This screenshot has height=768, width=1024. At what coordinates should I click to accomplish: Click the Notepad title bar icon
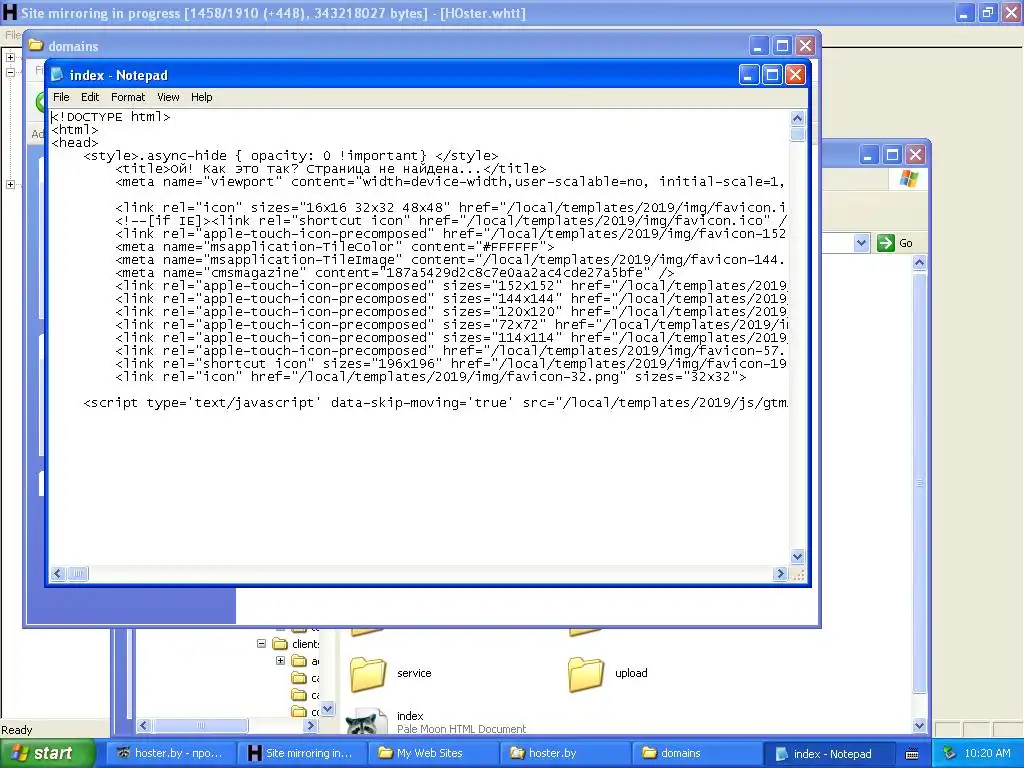57,75
